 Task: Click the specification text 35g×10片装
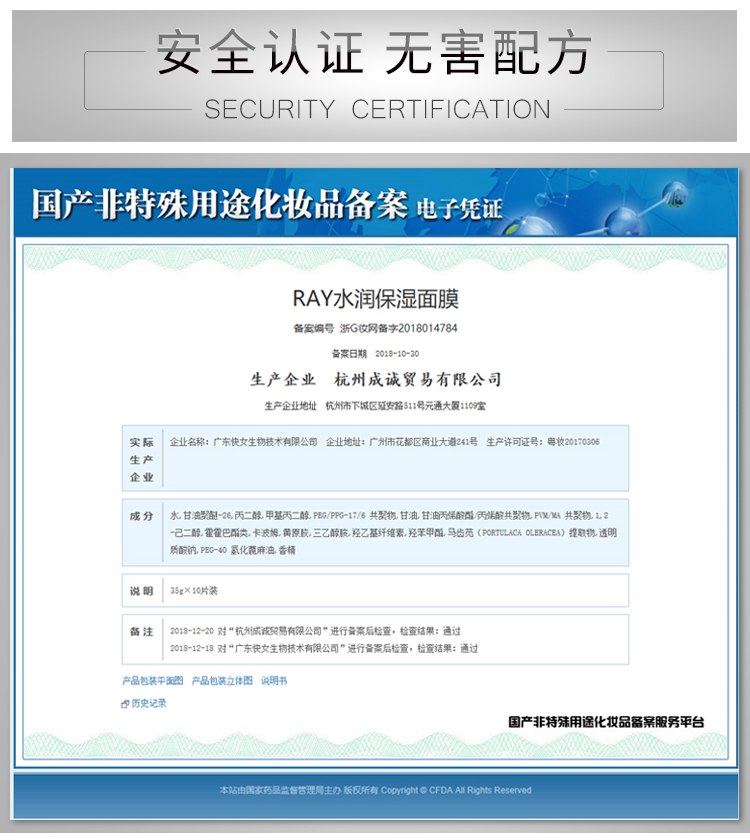point(193,591)
